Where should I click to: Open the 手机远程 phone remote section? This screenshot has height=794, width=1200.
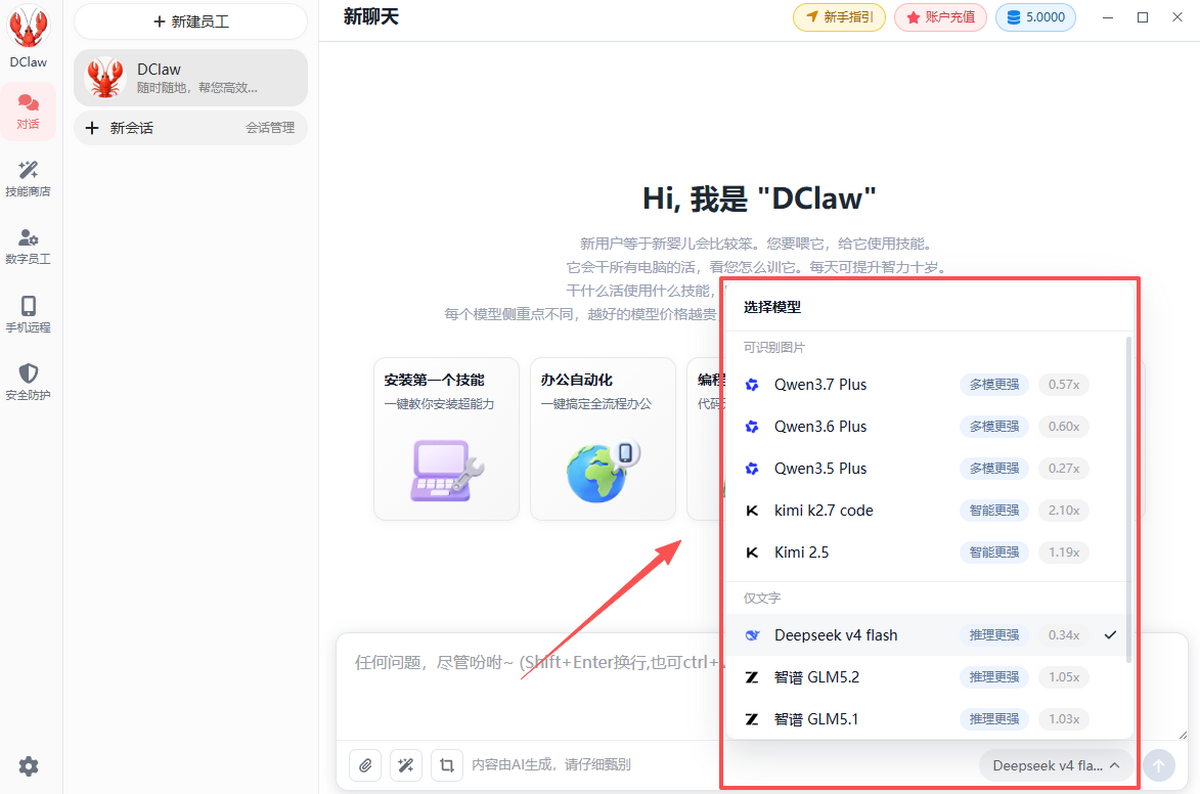tap(28, 314)
